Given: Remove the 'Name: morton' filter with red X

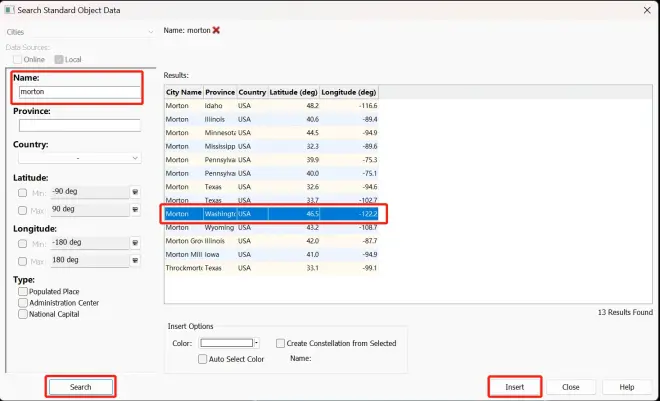Looking at the screenshot, I should [x=216, y=30].
